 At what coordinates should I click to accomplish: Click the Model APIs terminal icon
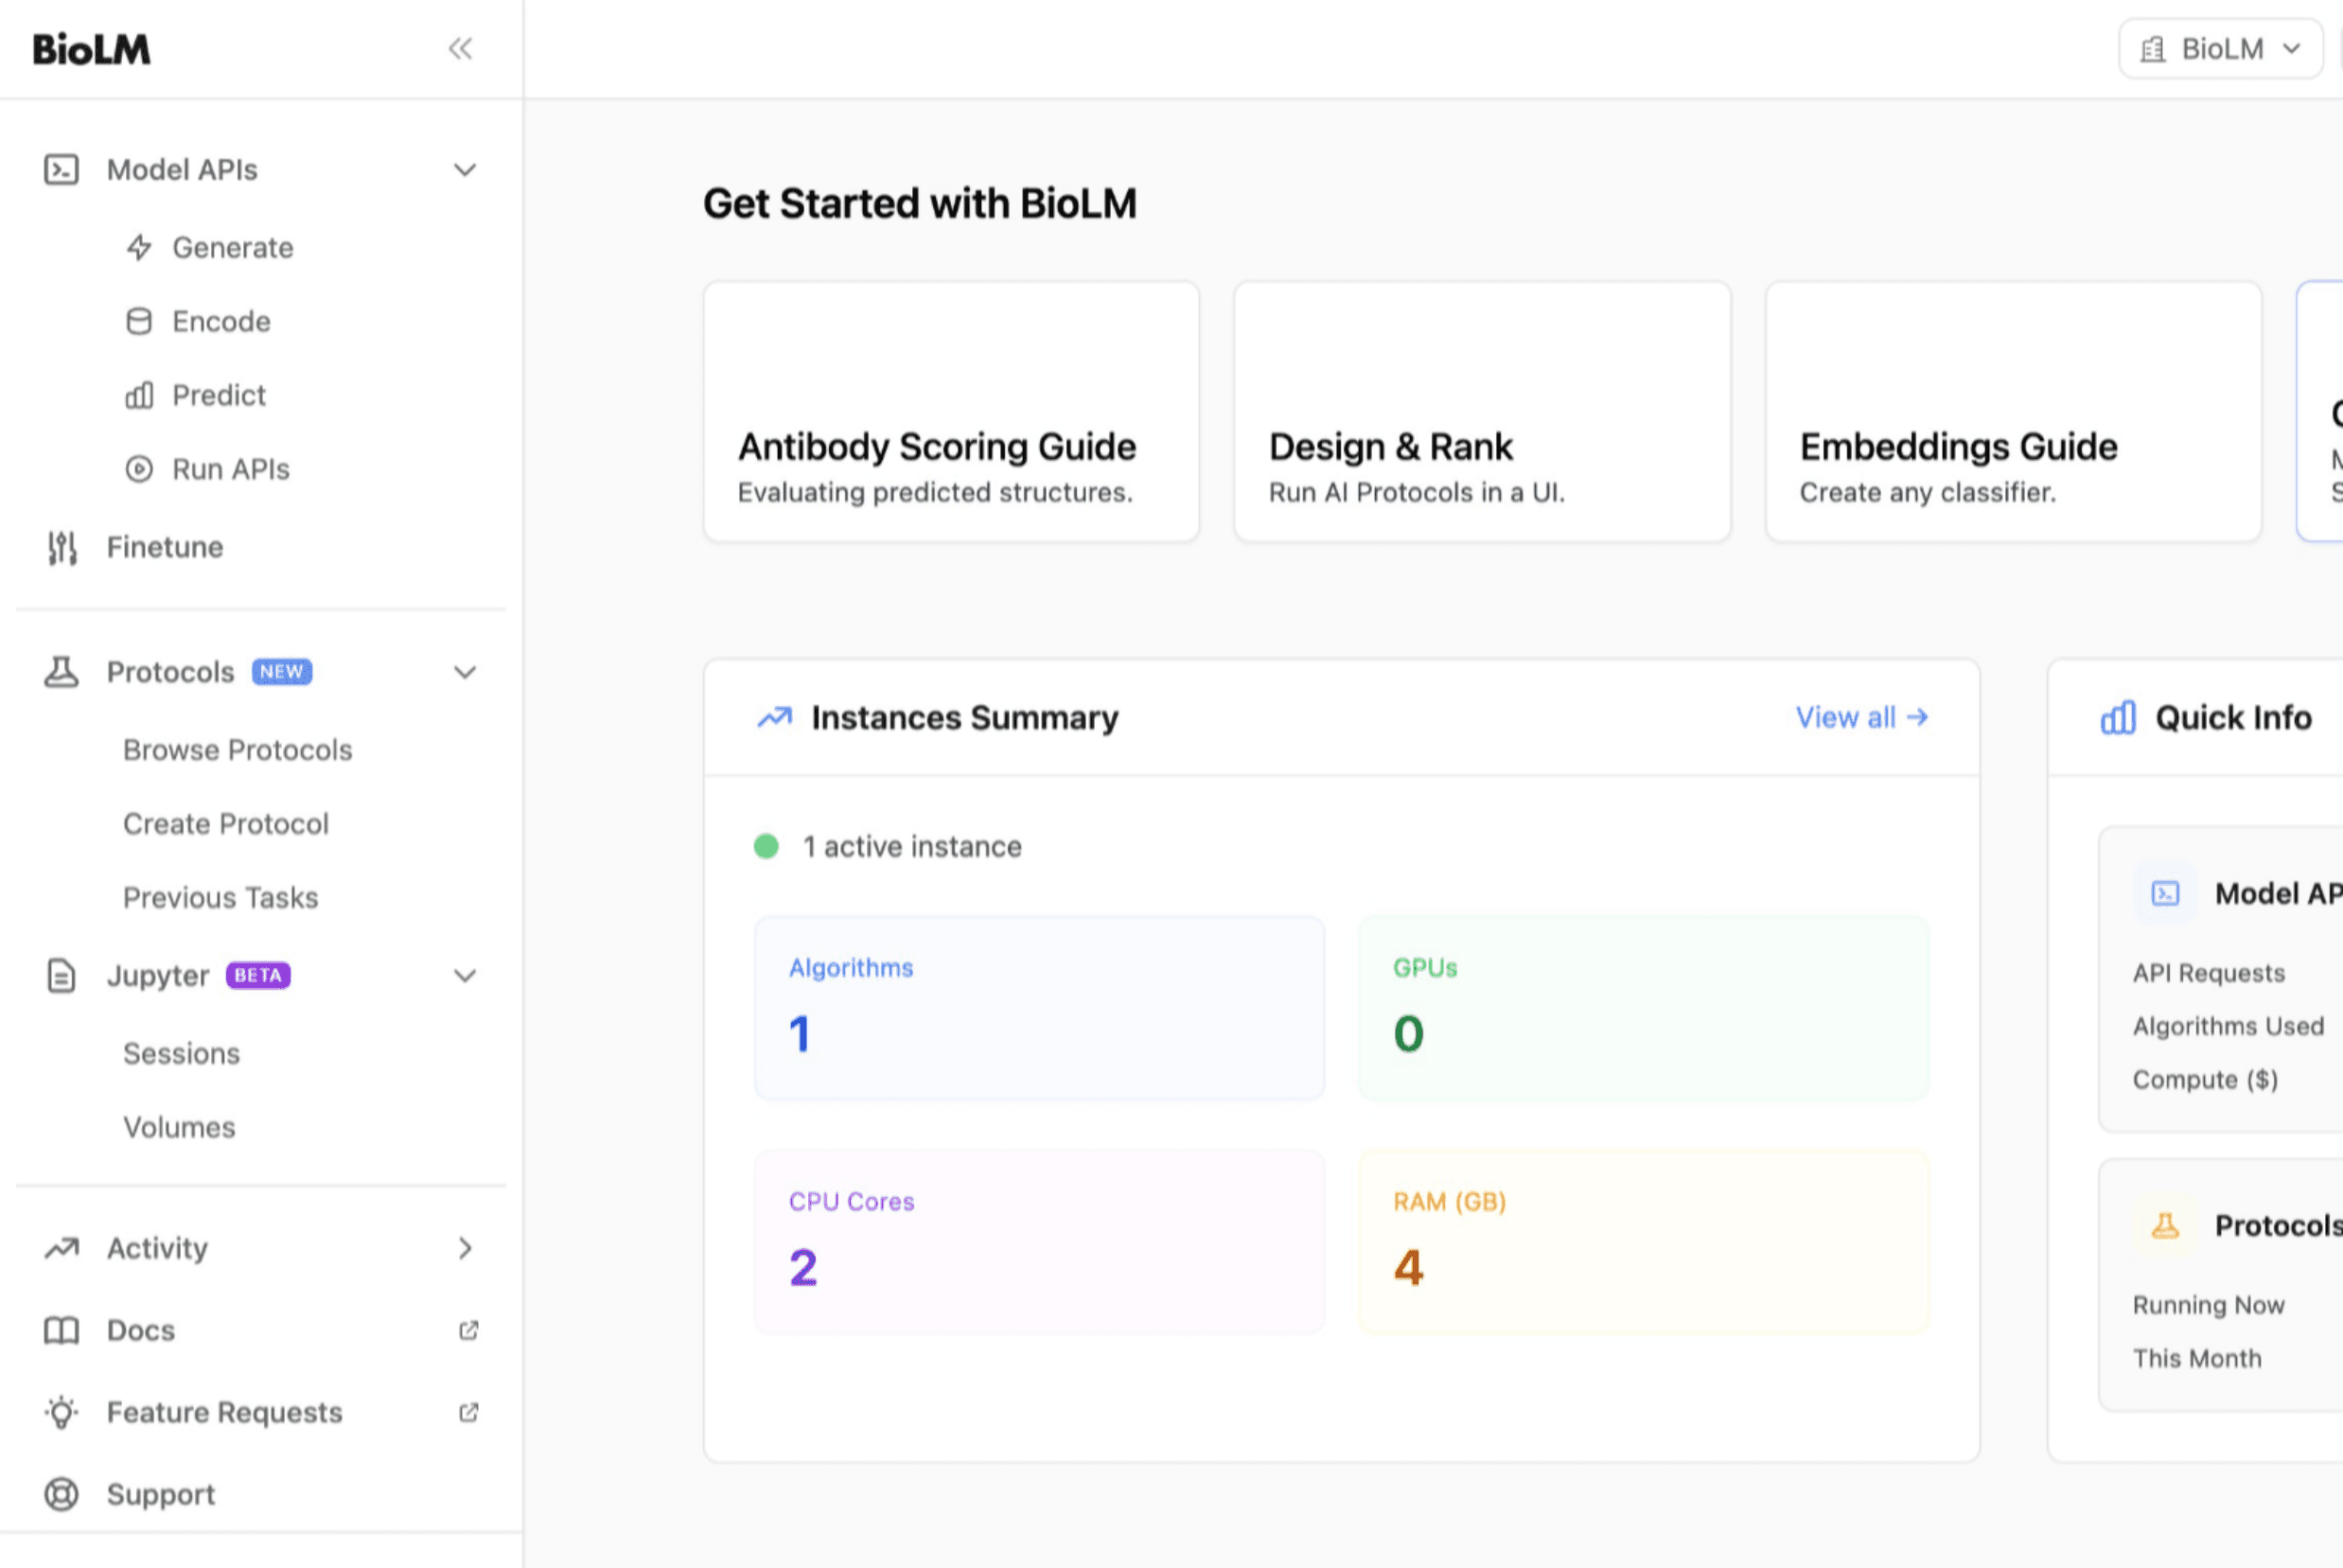(61, 170)
